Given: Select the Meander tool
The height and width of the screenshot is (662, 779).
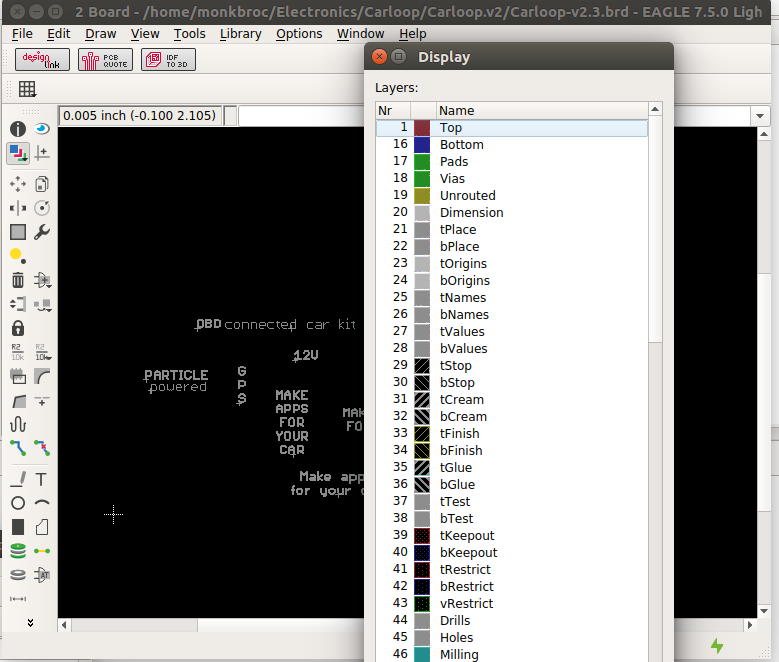Looking at the screenshot, I should 18,424.
